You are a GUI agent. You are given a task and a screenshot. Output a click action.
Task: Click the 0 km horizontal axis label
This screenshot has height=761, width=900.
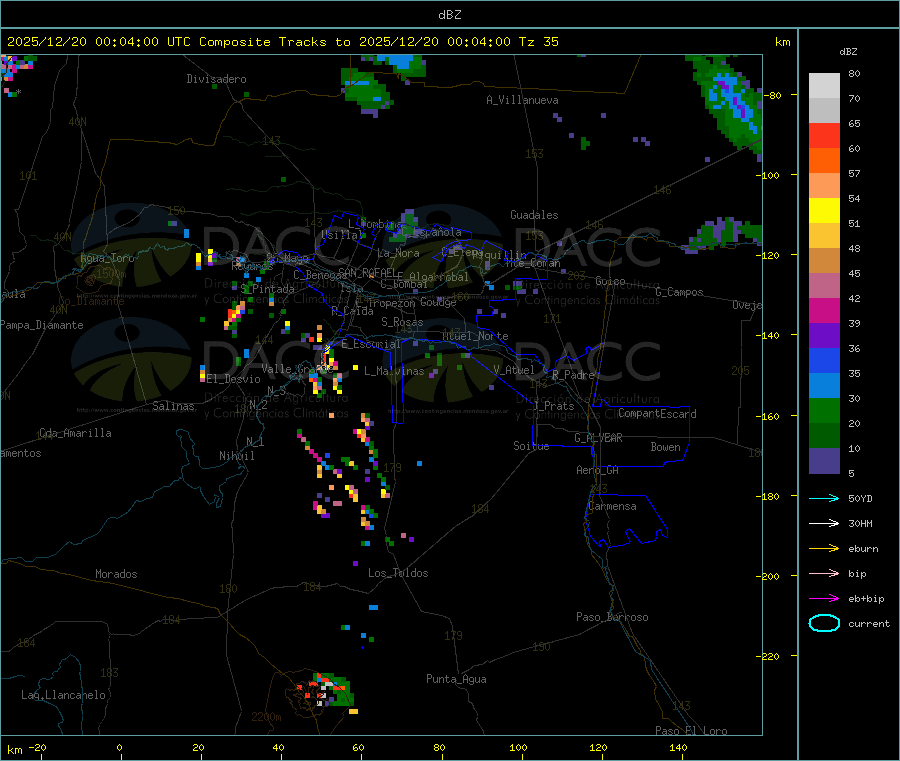point(119,747)
